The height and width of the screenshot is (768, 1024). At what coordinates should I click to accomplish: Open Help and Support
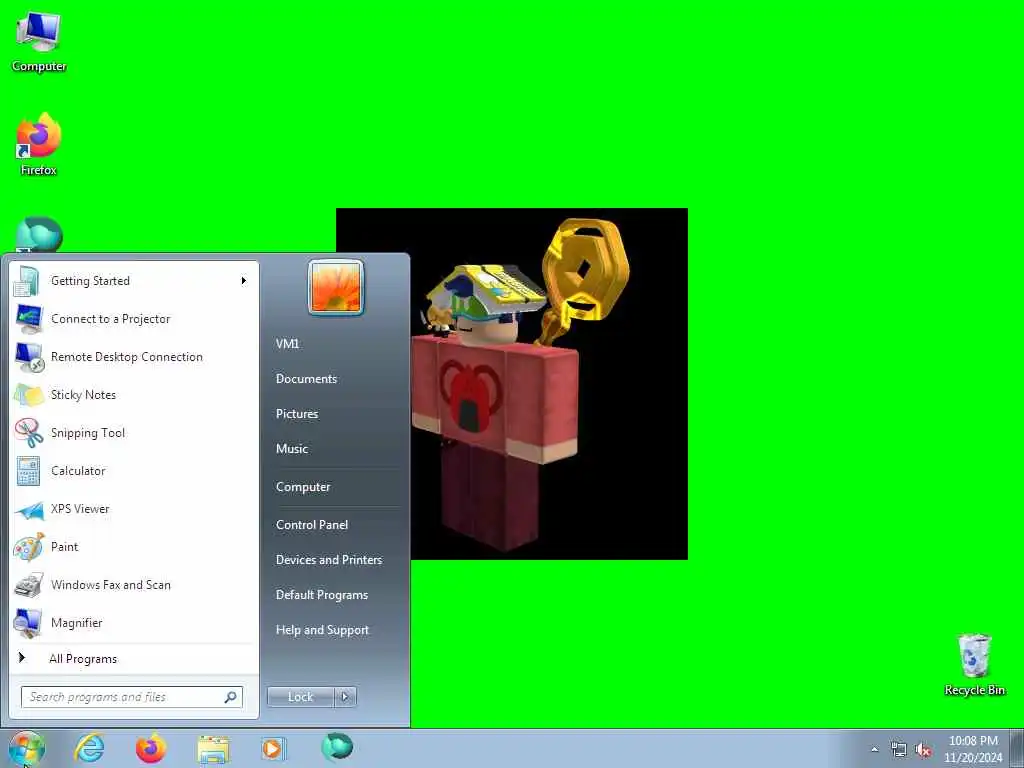323,630
